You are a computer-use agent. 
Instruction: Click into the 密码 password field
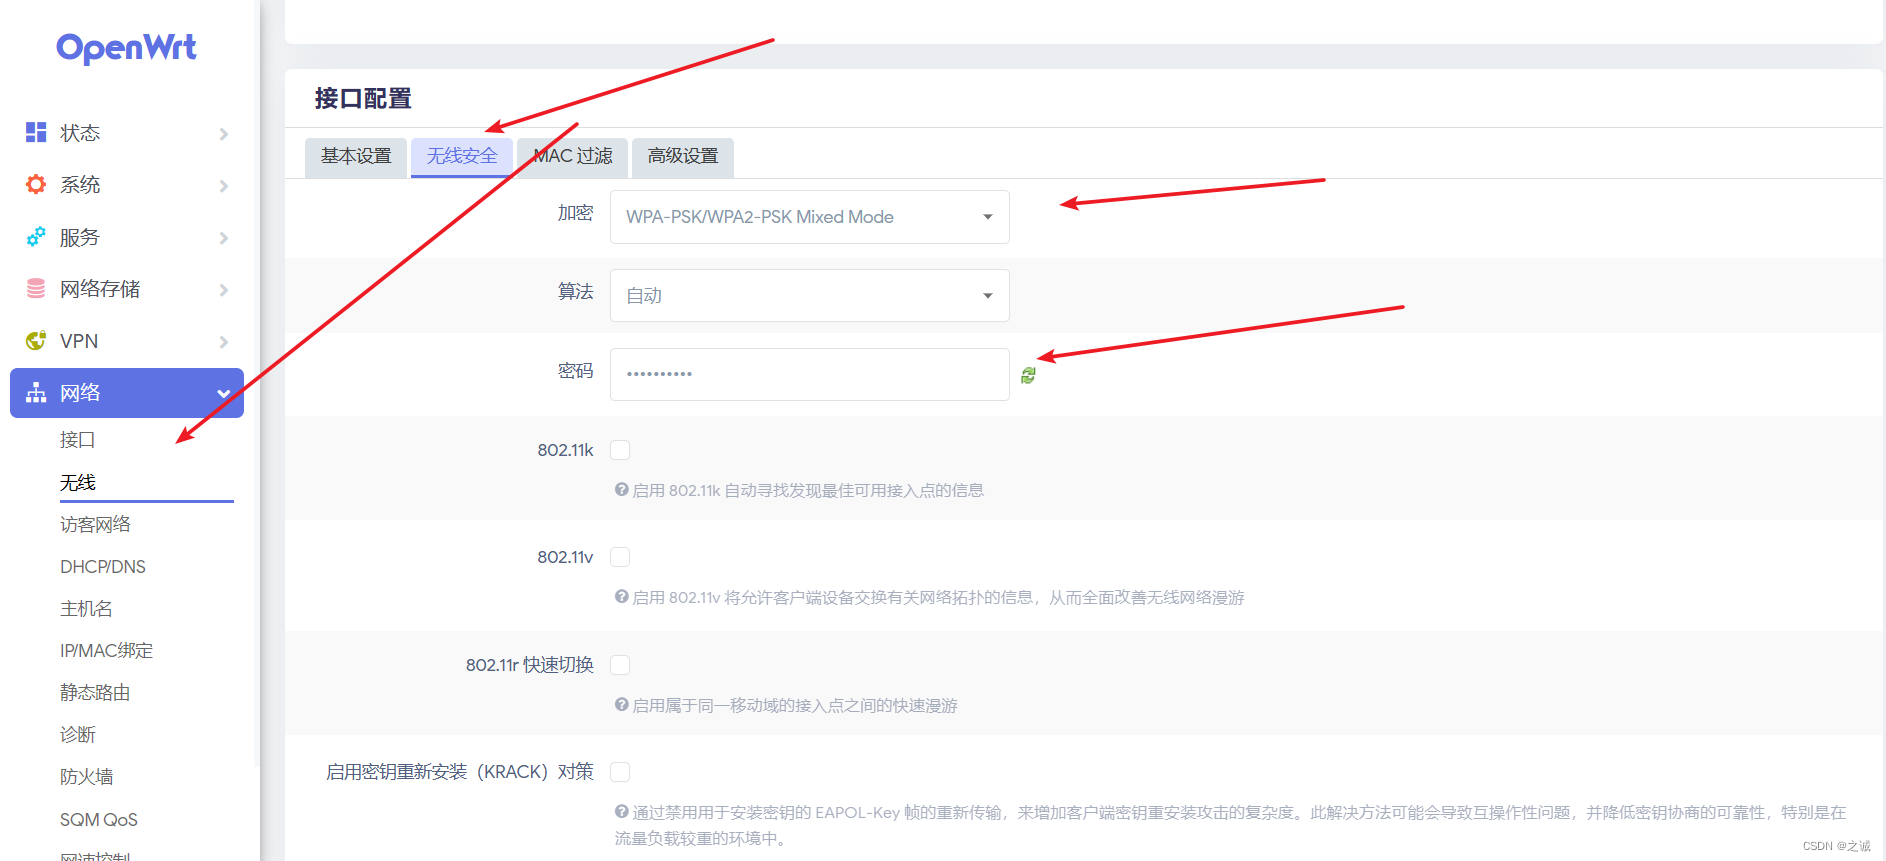click(810, 374)
